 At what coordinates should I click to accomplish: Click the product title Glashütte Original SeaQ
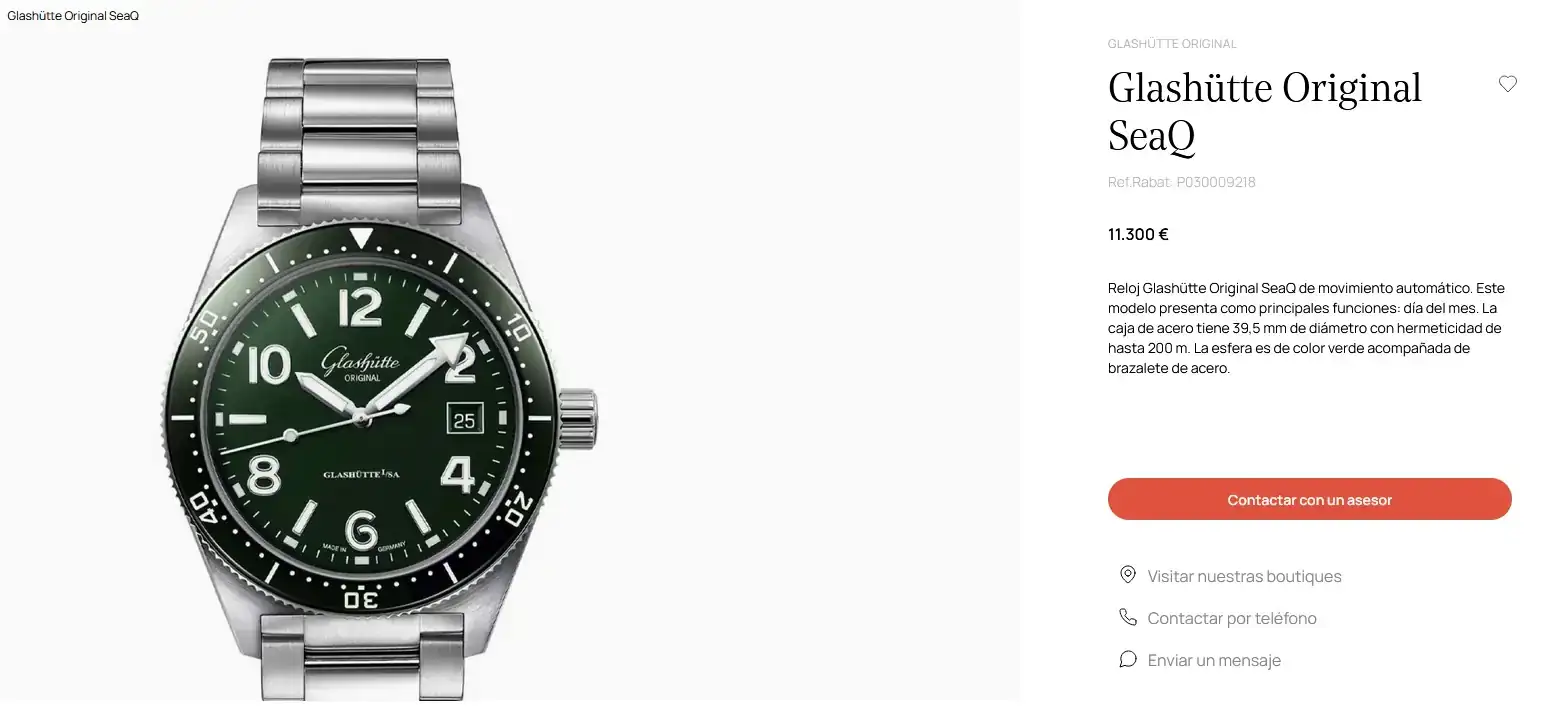[1264, 111]
